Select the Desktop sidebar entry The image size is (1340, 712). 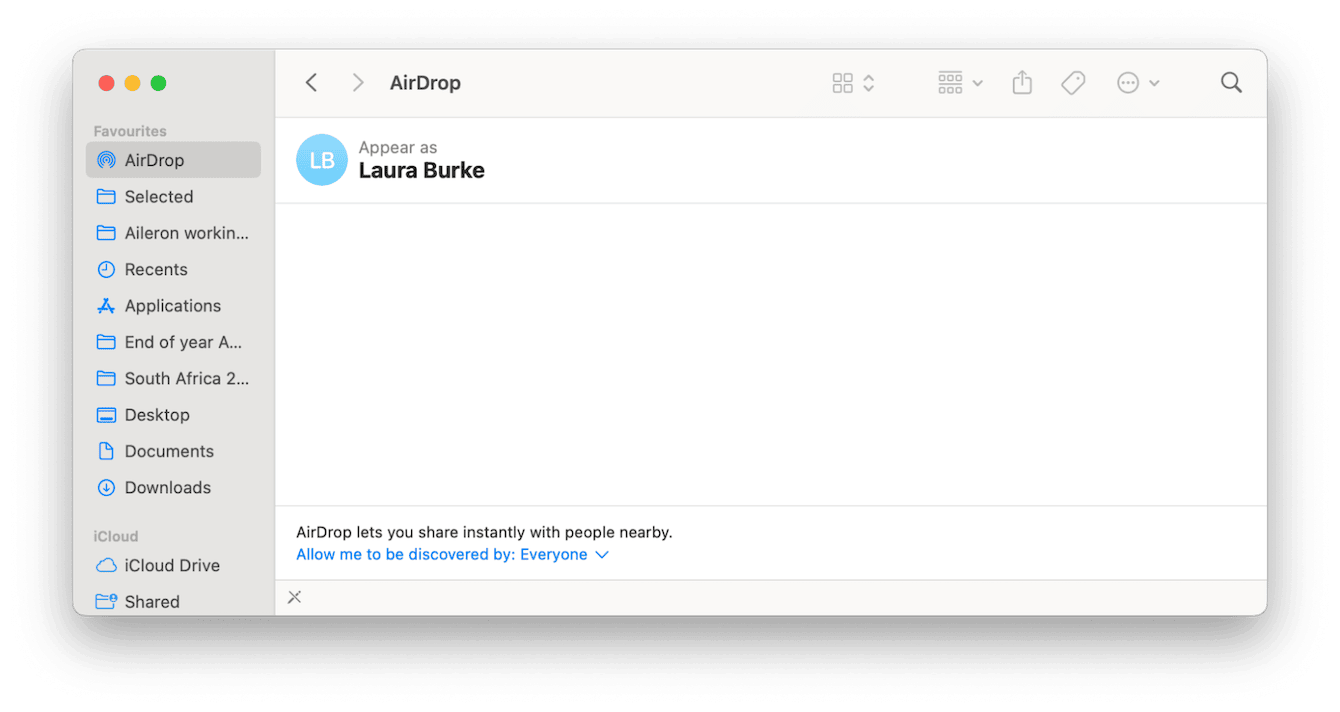(156, 414)
